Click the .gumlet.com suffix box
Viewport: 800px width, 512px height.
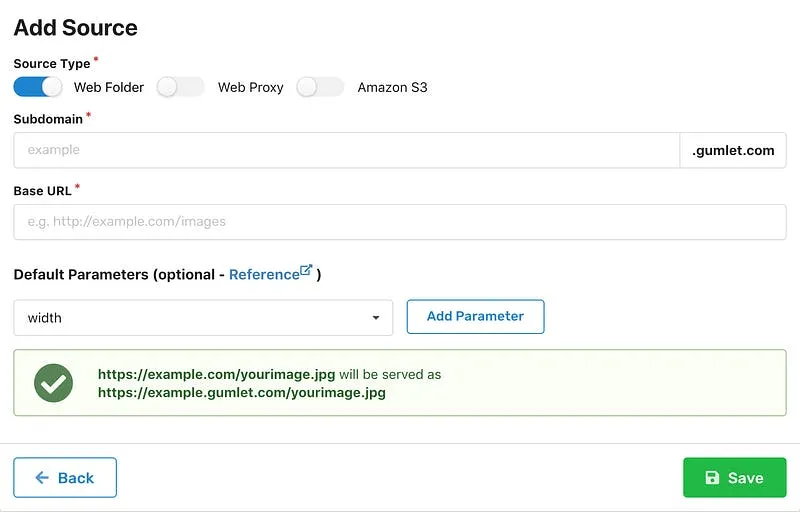733,150
